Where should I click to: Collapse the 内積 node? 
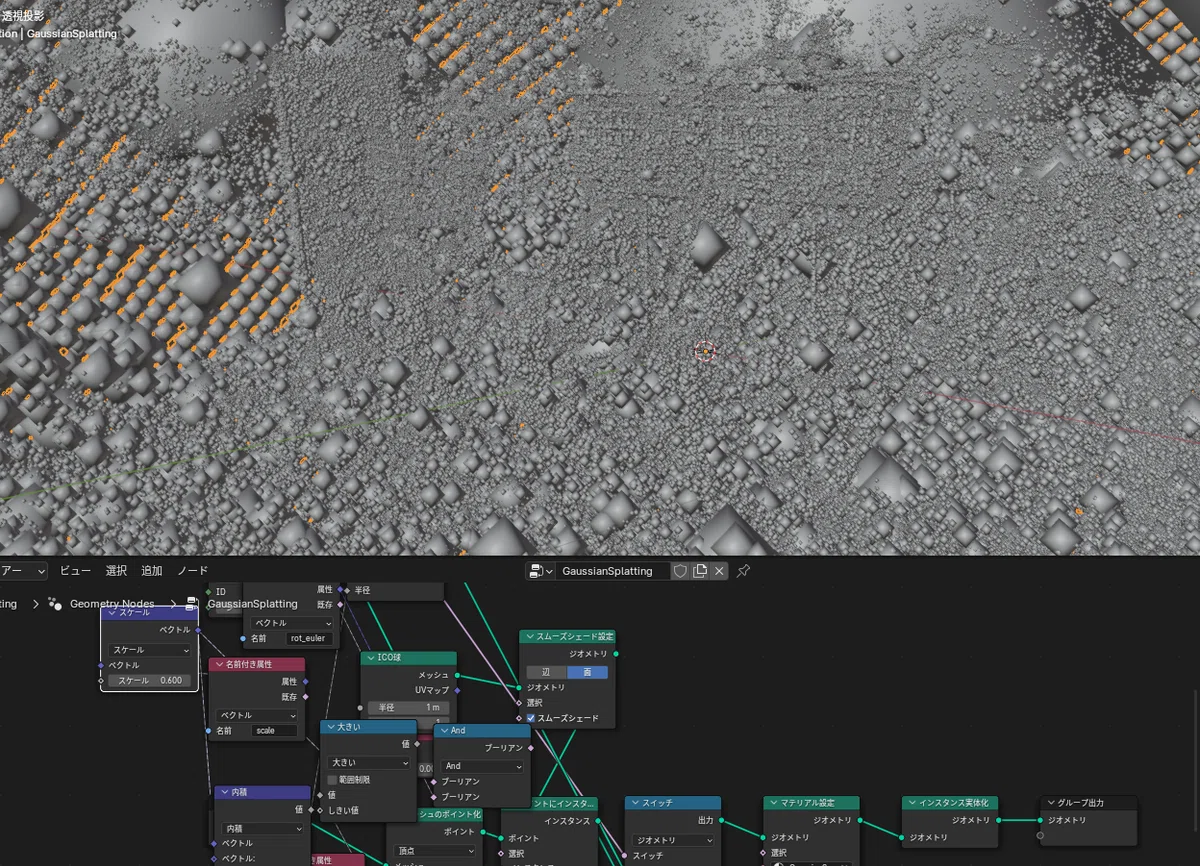click(x=225, y=793)
